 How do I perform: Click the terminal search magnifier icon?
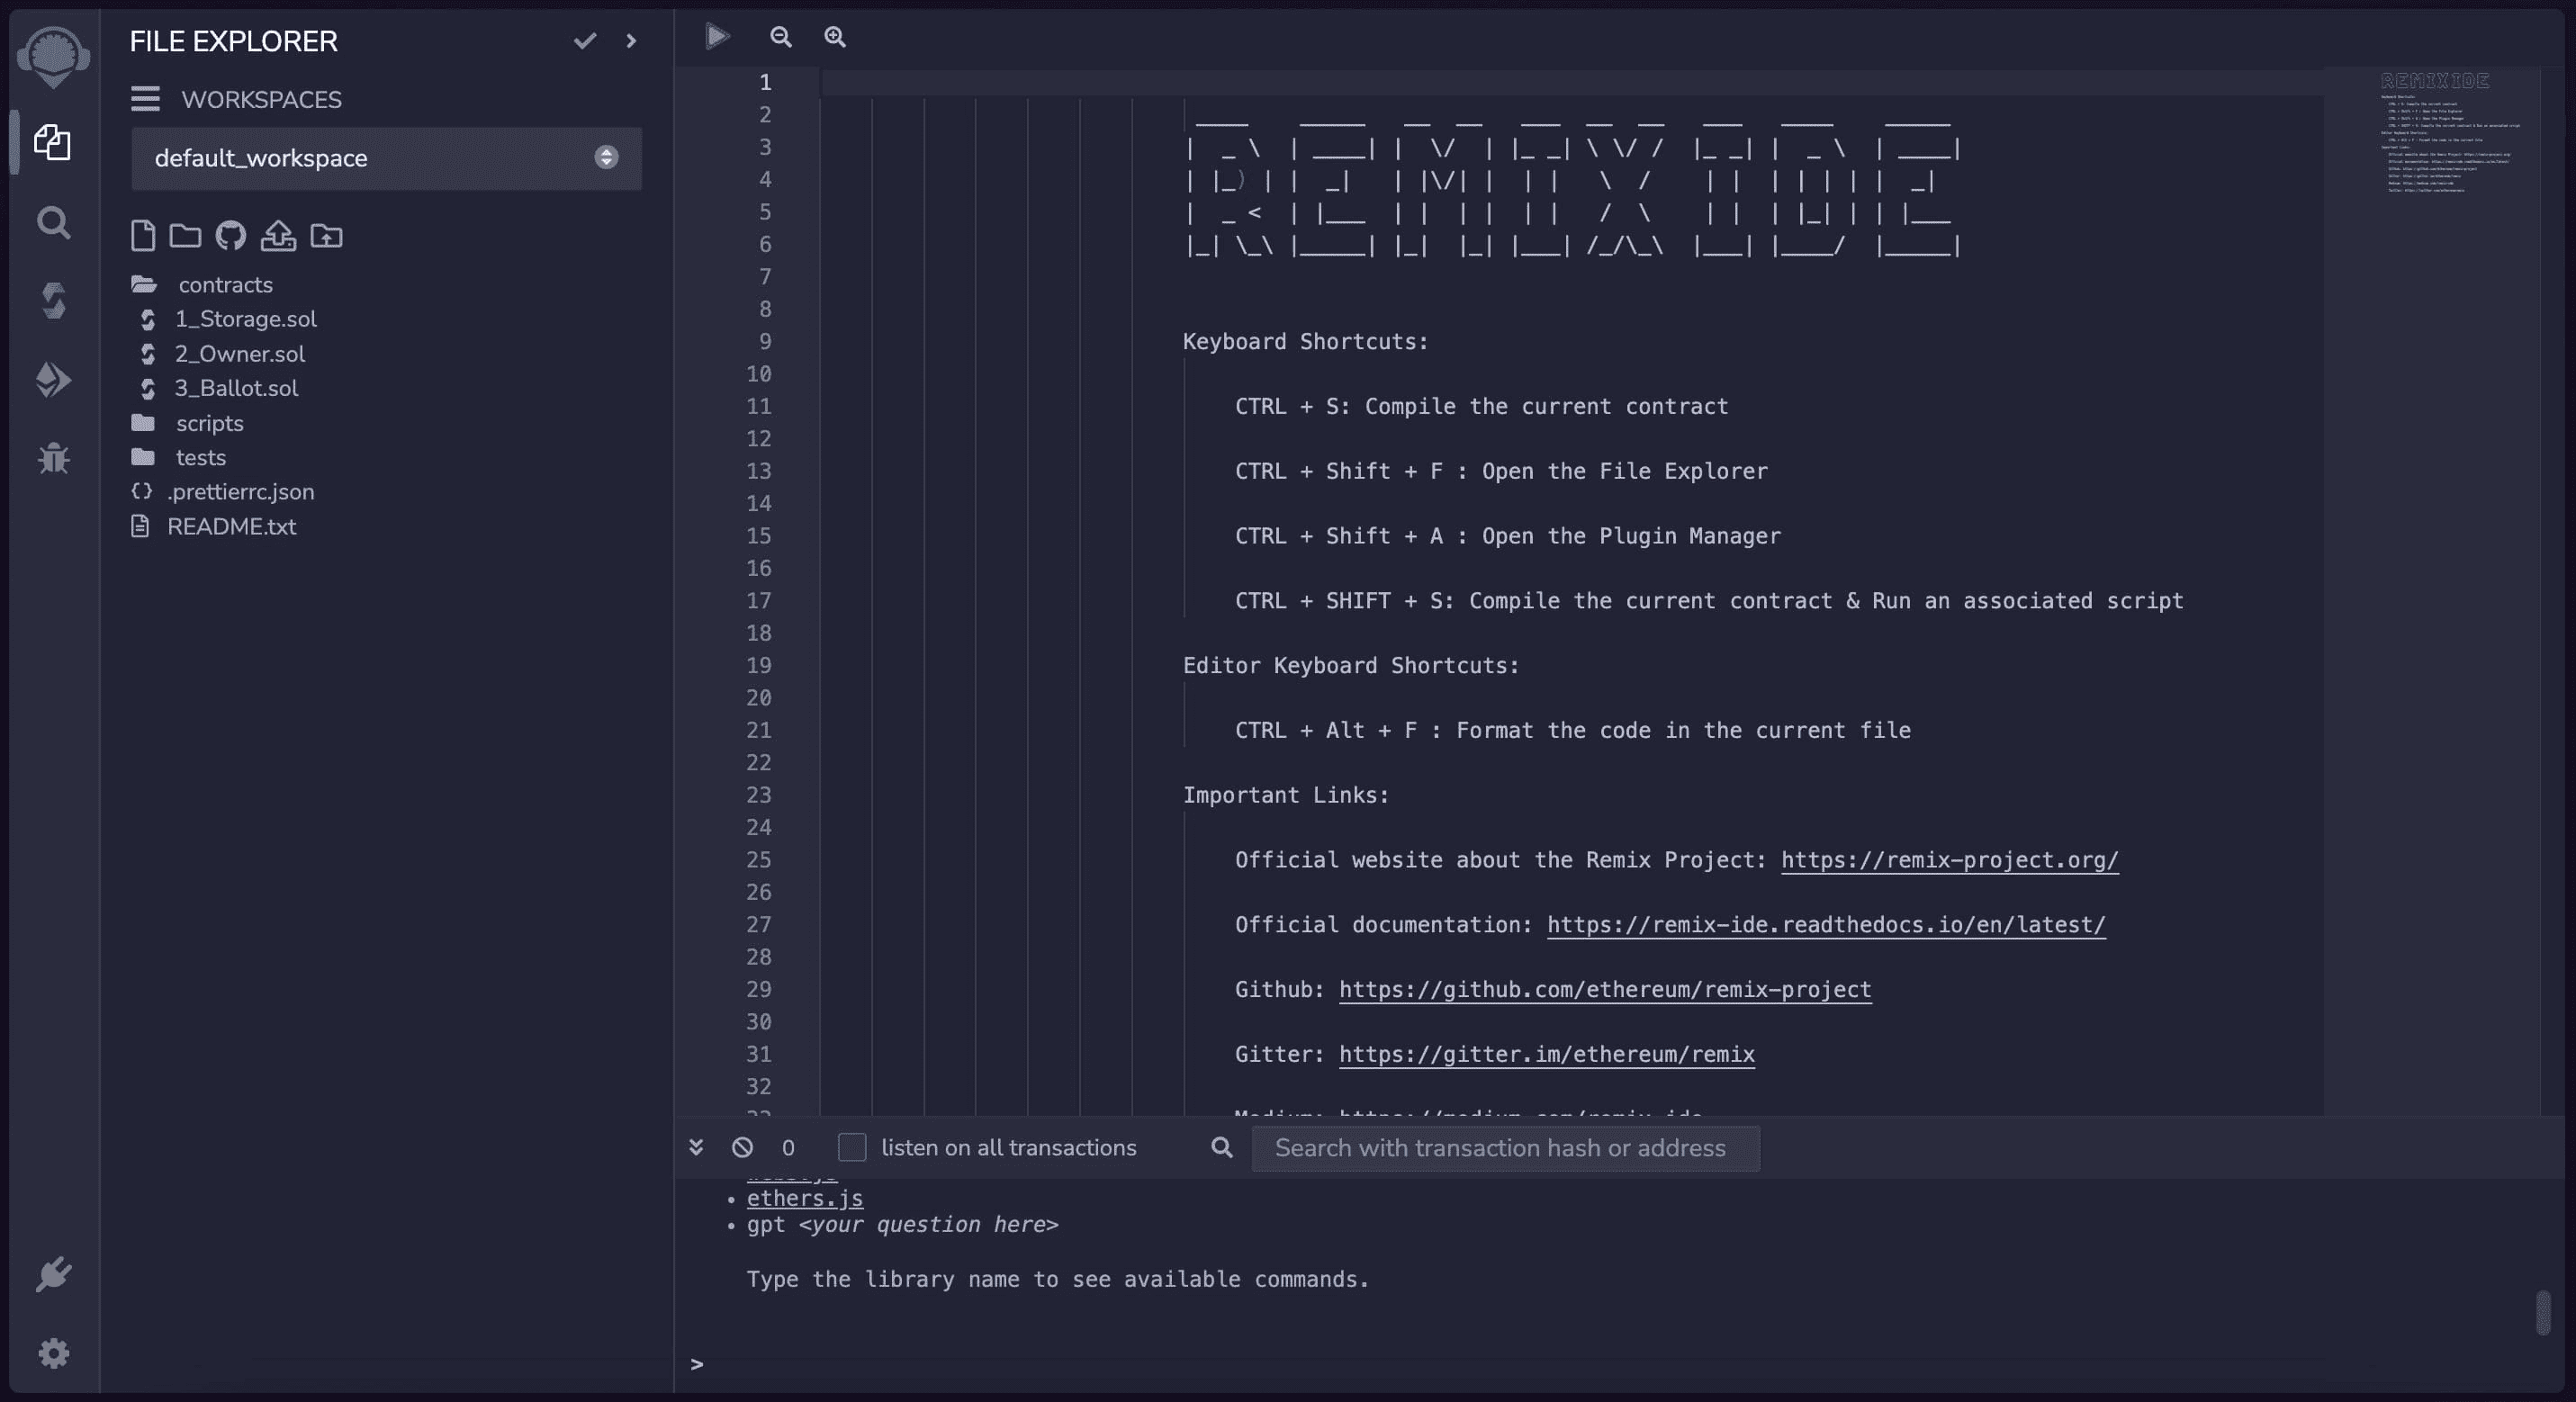pos(1221,1147)
